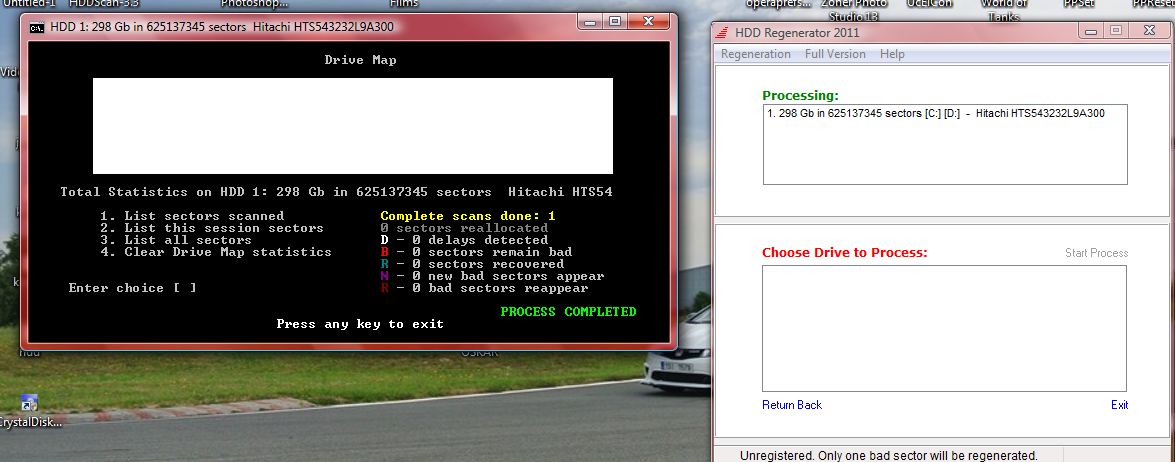The width and height of the screenshot is (1175, 462).
Task: Click inside the Choose Drive to Process list
Action: pos(943,328)
